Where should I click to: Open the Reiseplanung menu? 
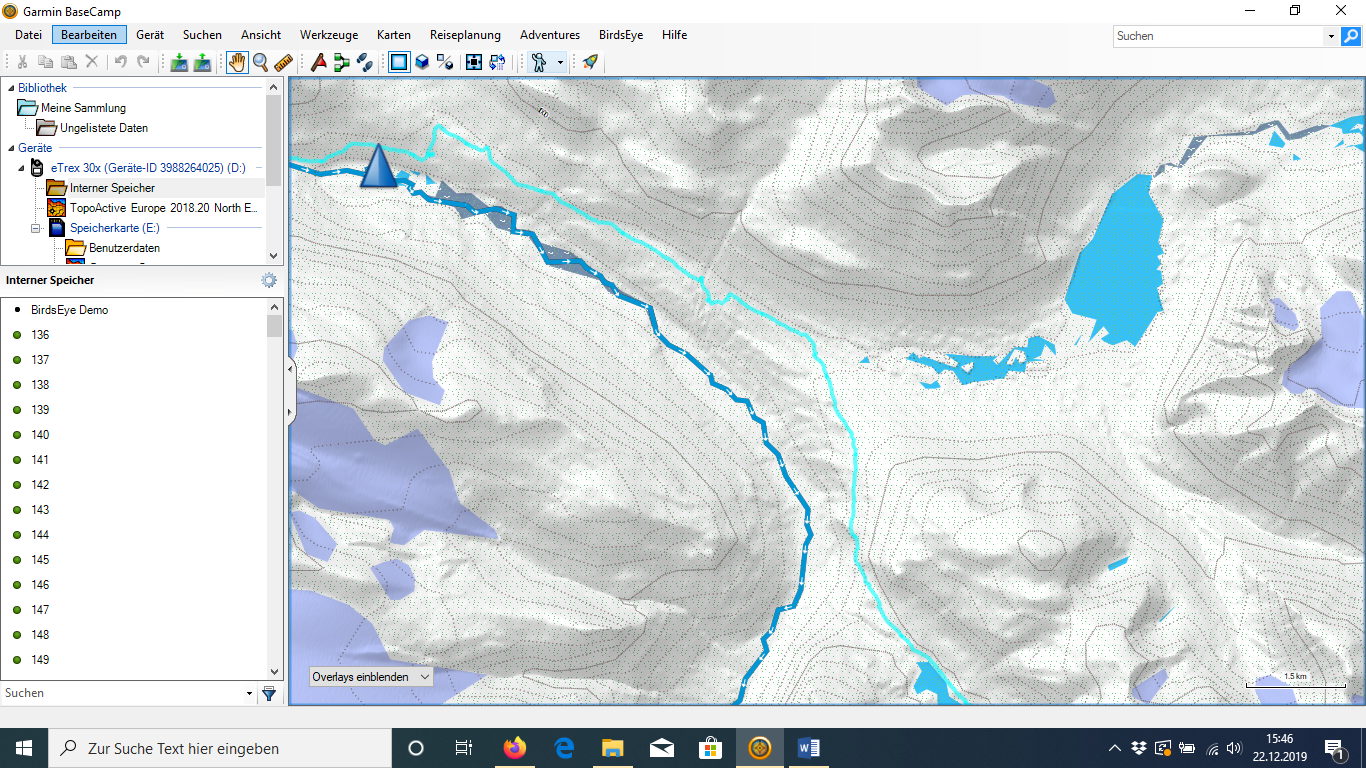click(465, 35)
